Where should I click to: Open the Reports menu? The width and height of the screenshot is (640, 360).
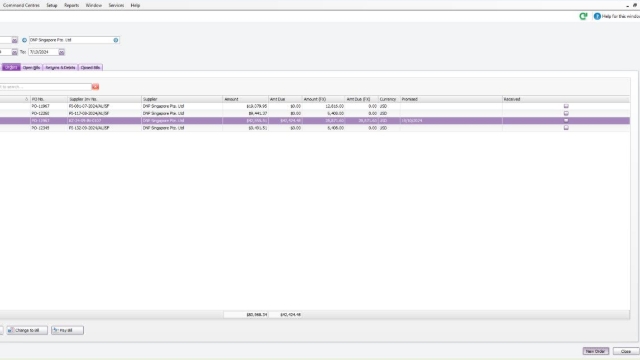point(71,5)
